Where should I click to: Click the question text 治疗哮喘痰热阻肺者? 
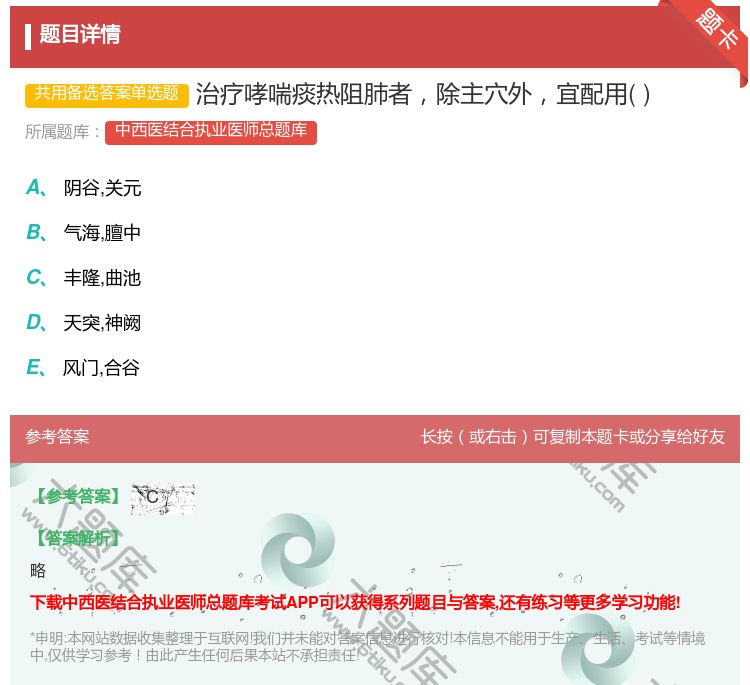(304, 94)
